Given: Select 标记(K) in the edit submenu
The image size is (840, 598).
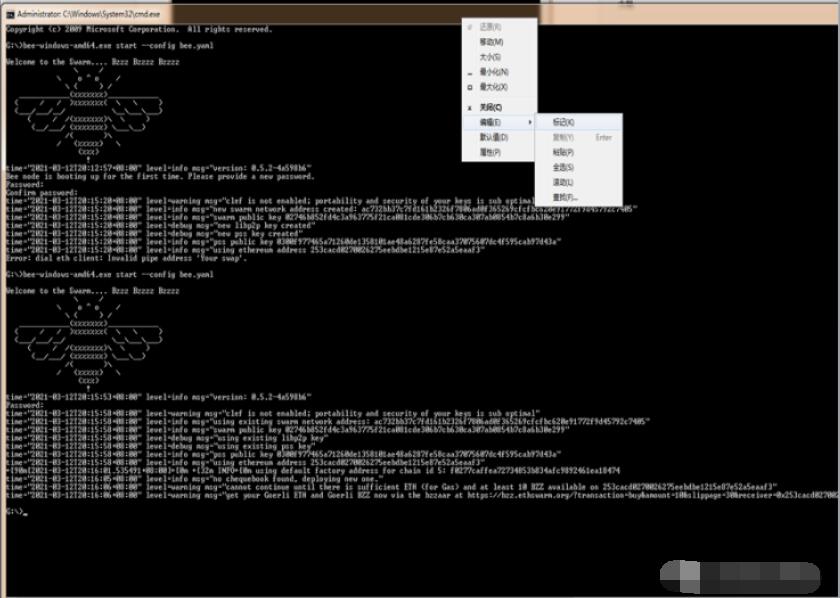Looking at the screenshot, I should click(564, 122).
